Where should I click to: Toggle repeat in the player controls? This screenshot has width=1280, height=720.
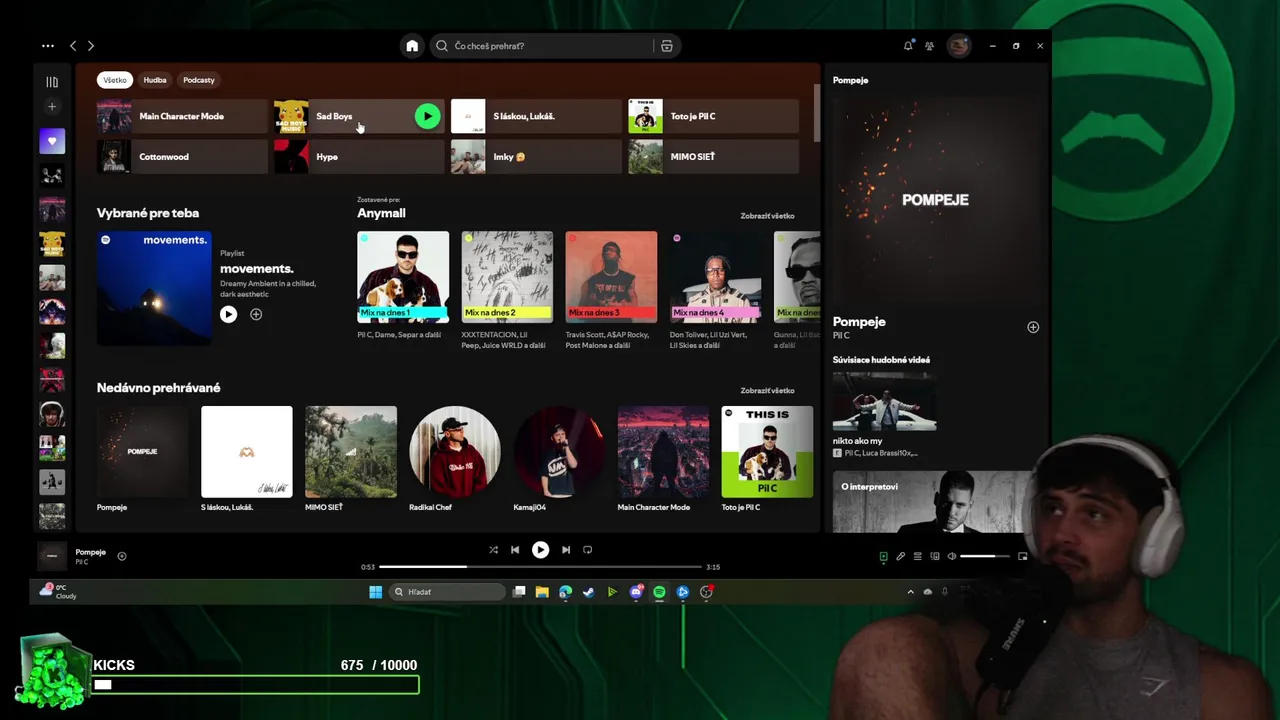coord(588,550)
